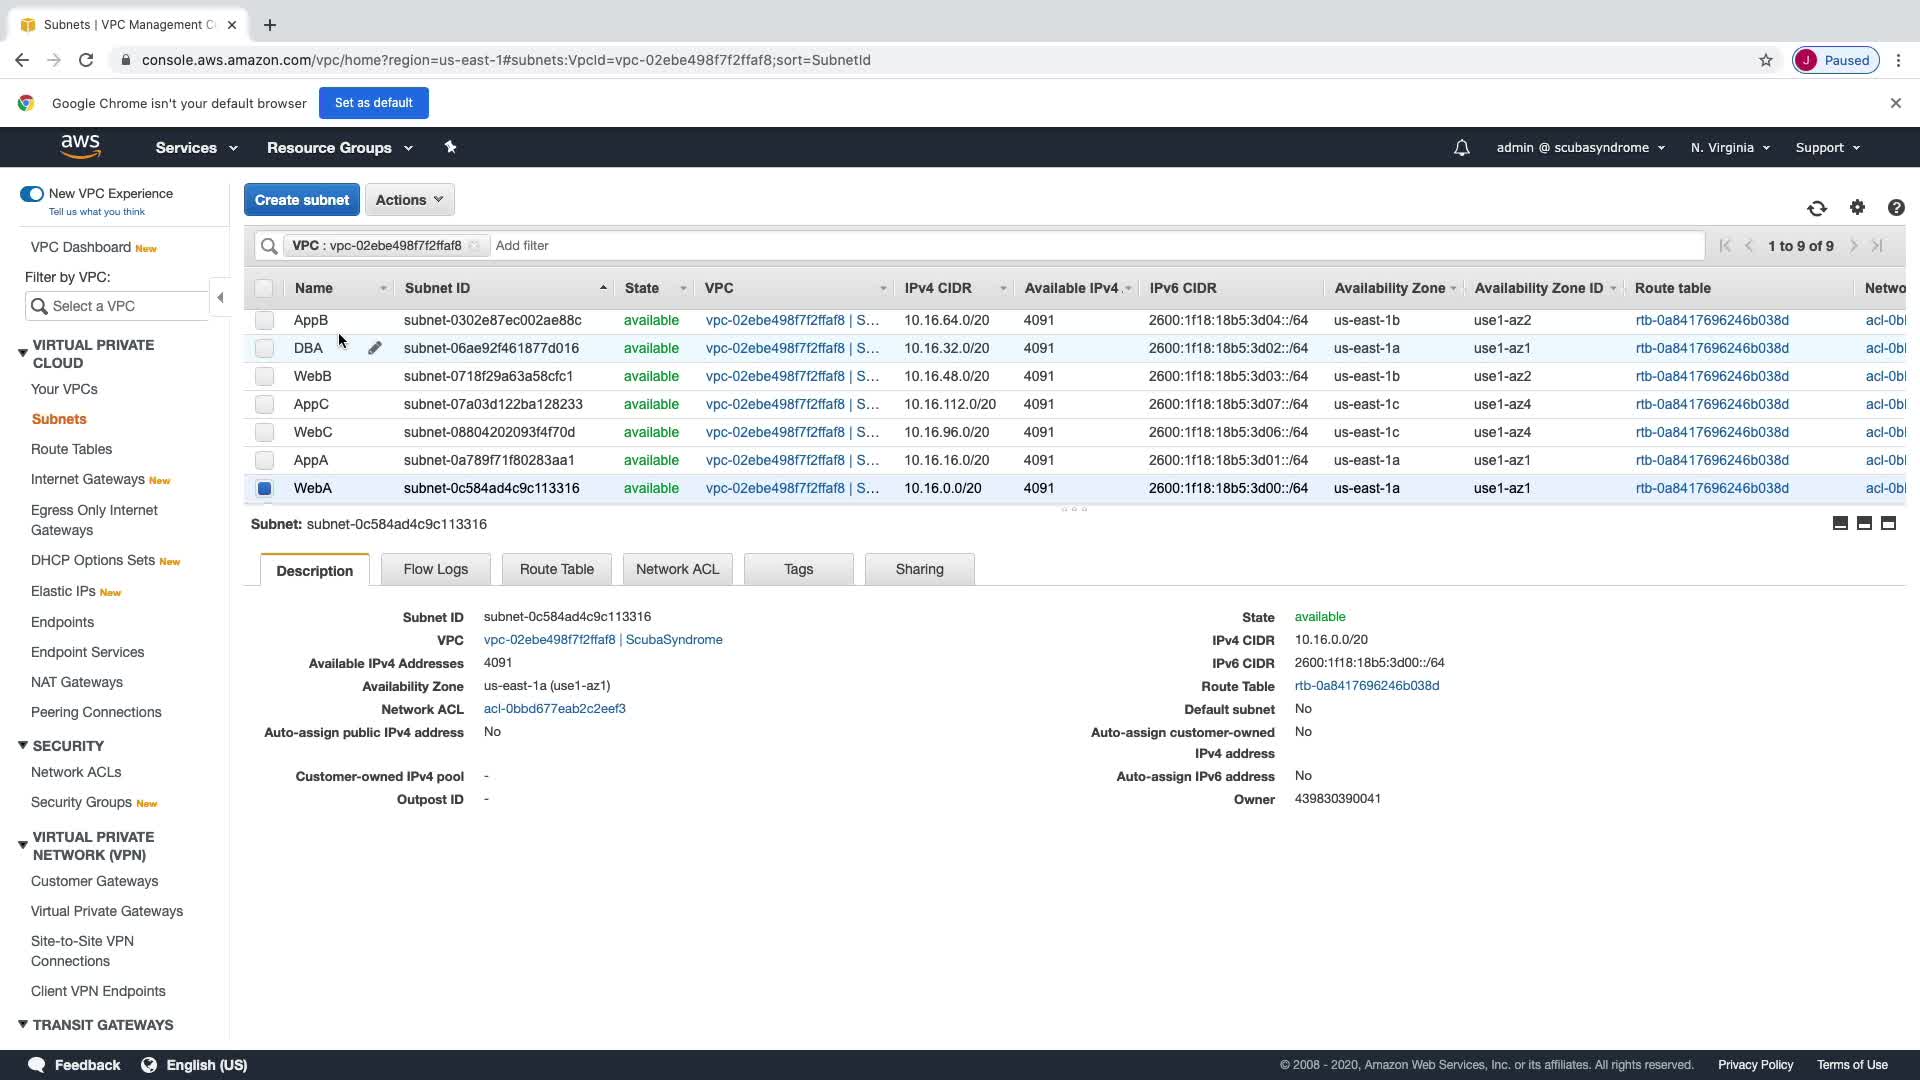Viewport: 1920px width, 1080px height.
Task: Check the AppB subnet row checkbox
Action: [x=264, y=320]
